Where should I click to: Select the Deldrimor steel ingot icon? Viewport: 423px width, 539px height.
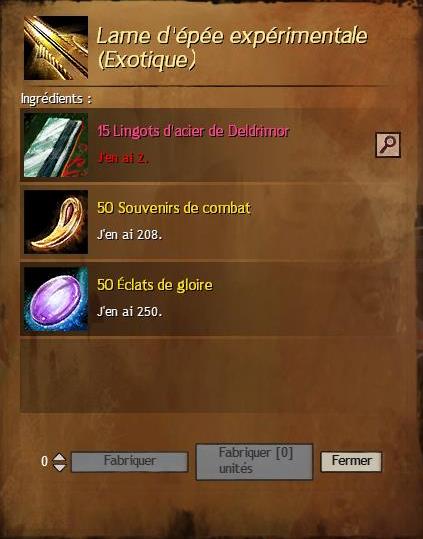tap(56, 145)
